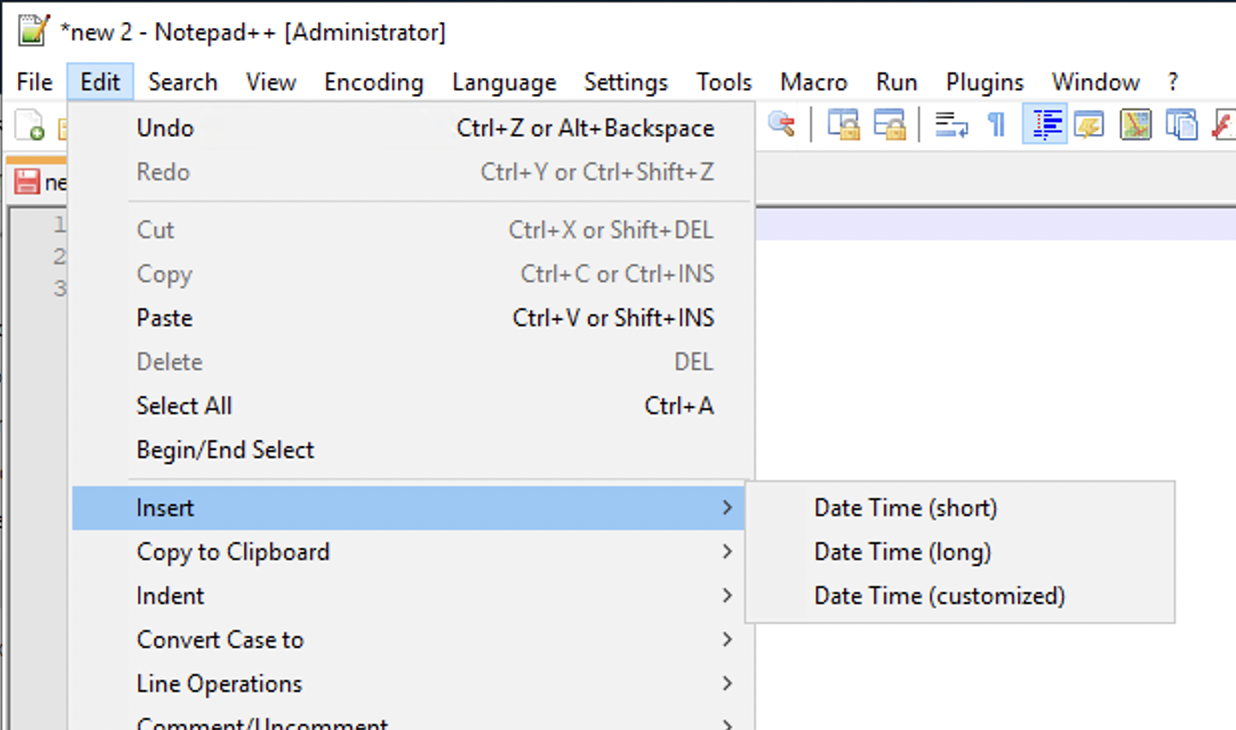The image size is (1236, 730).
Task: Select the highlighted Insert menu entry
Action: 165,507
